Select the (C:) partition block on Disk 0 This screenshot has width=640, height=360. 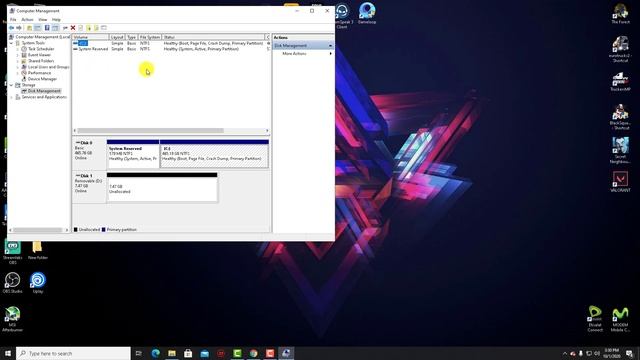(214, 154)
